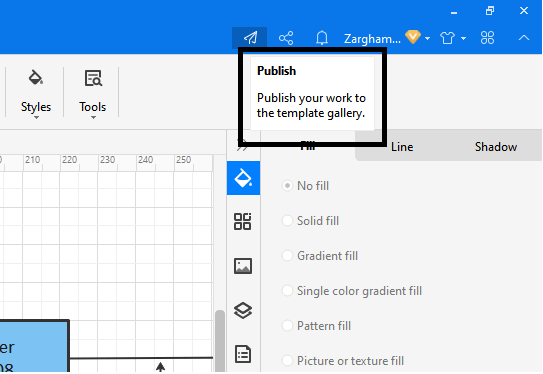Click the Publish paper plane icon
Image resolution: width=543 pixels, height=374 pixels.
click(x=250, y=38)
